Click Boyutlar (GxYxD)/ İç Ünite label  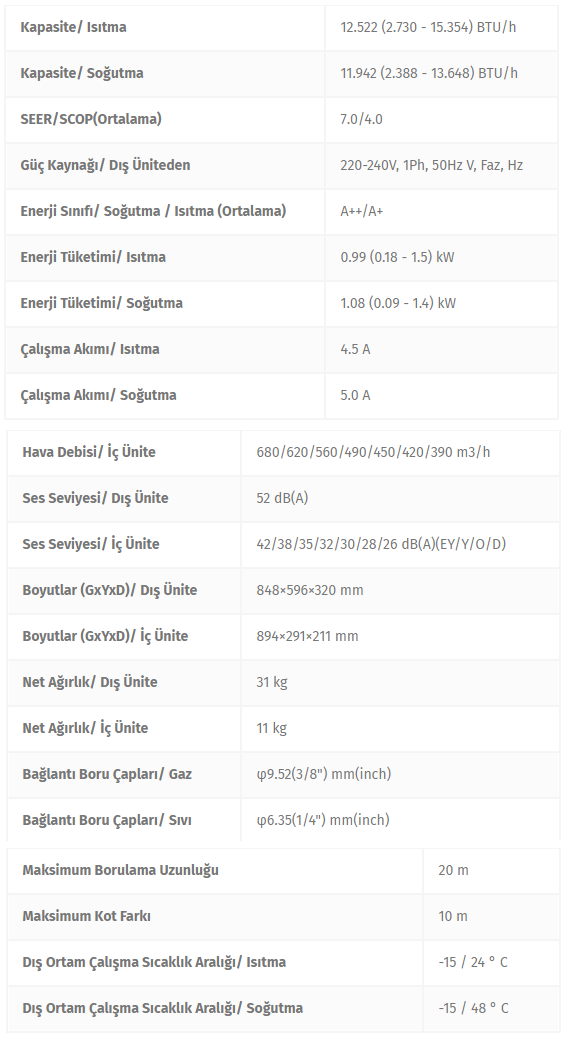pos(105,636)
